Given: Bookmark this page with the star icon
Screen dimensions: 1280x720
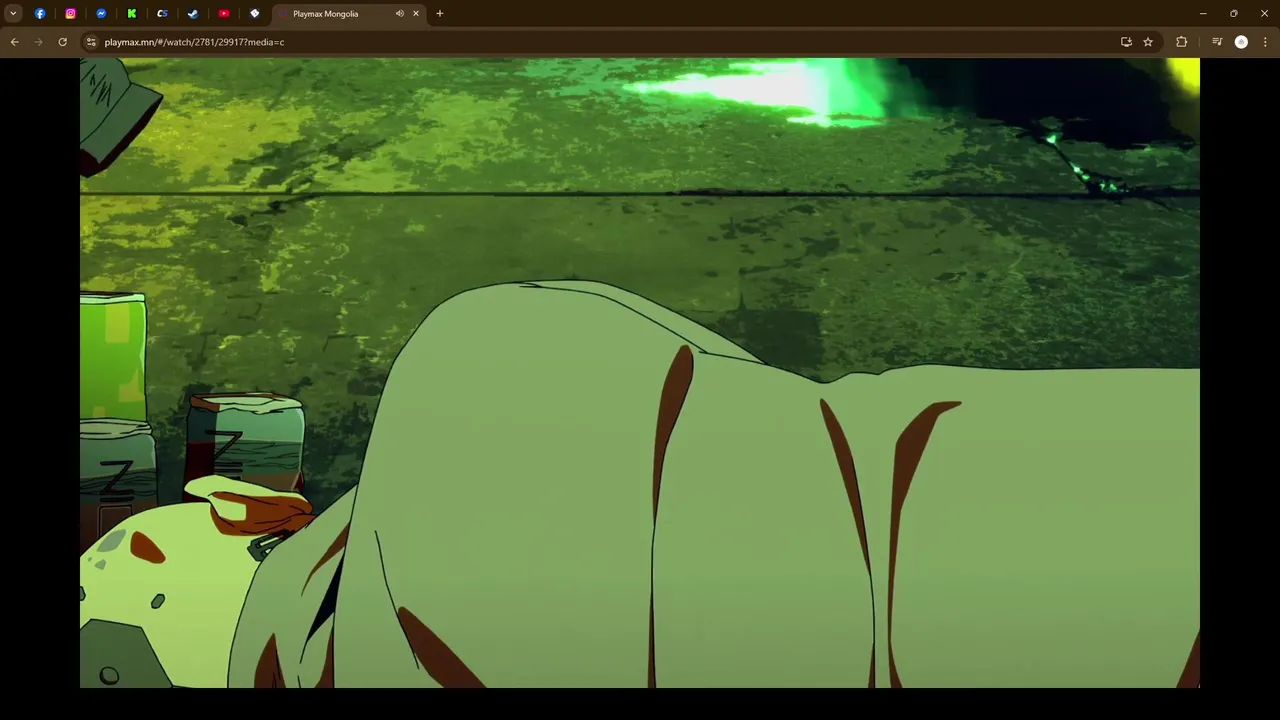Looking at the screenshot, I should 1148,42.
